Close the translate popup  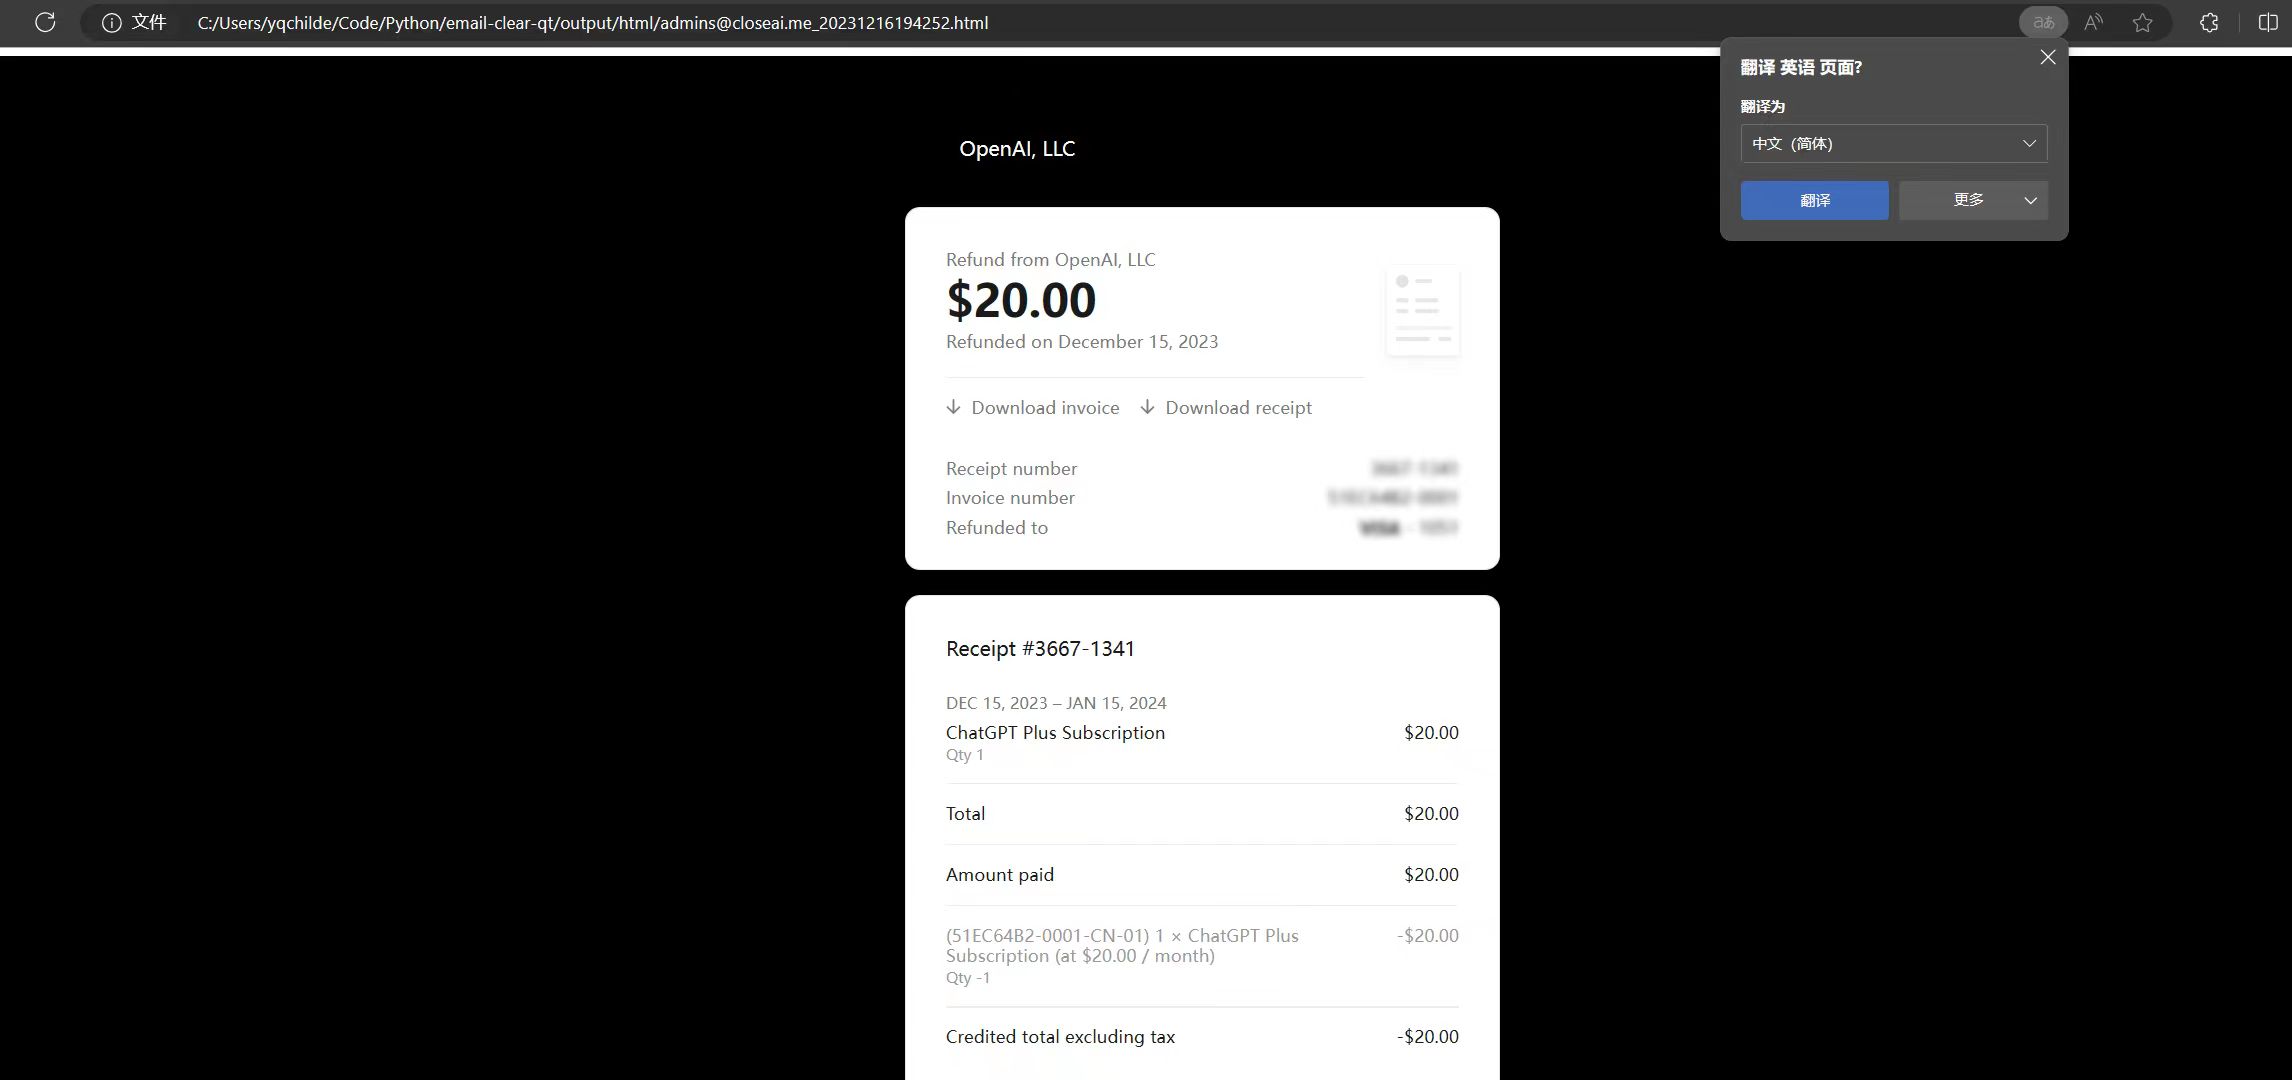coord(2048,57)
